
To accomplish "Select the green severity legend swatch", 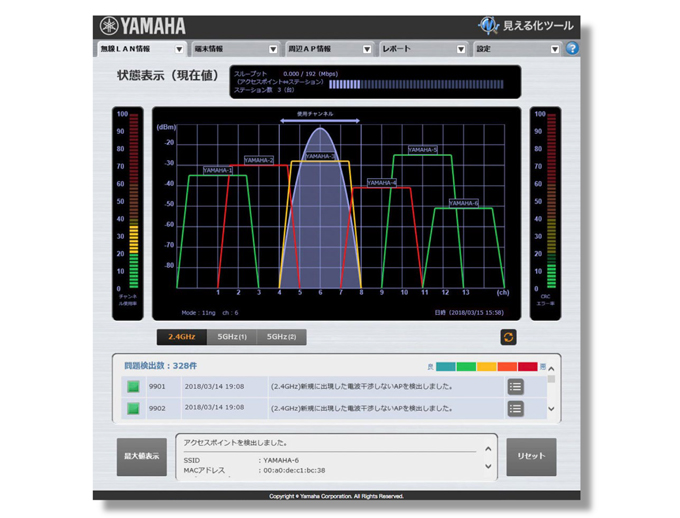I will 466,367.
